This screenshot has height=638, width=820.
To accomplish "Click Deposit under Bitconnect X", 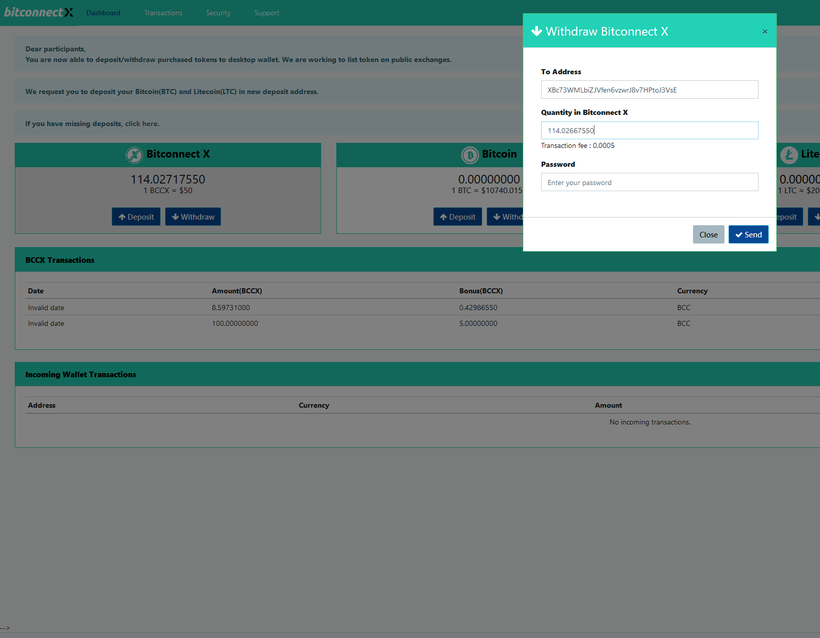I will (x=136, y=217).
